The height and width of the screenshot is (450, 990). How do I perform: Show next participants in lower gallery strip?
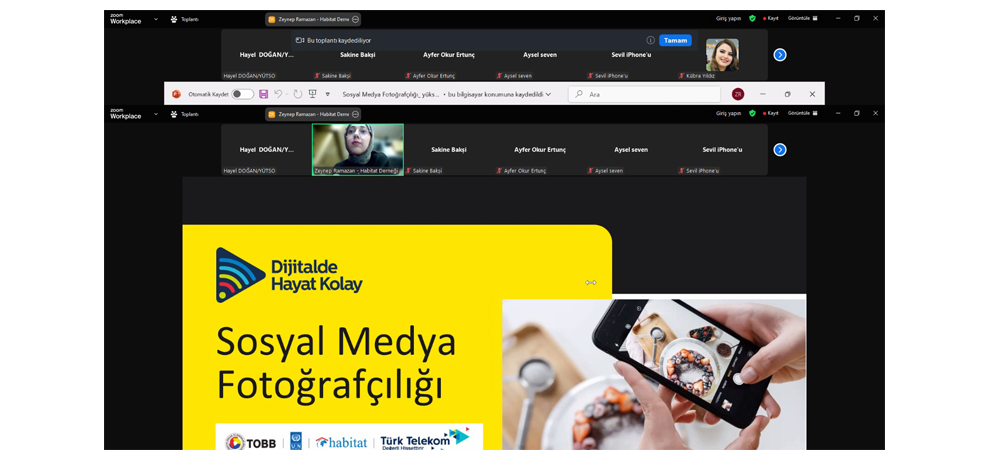[780, 150]
